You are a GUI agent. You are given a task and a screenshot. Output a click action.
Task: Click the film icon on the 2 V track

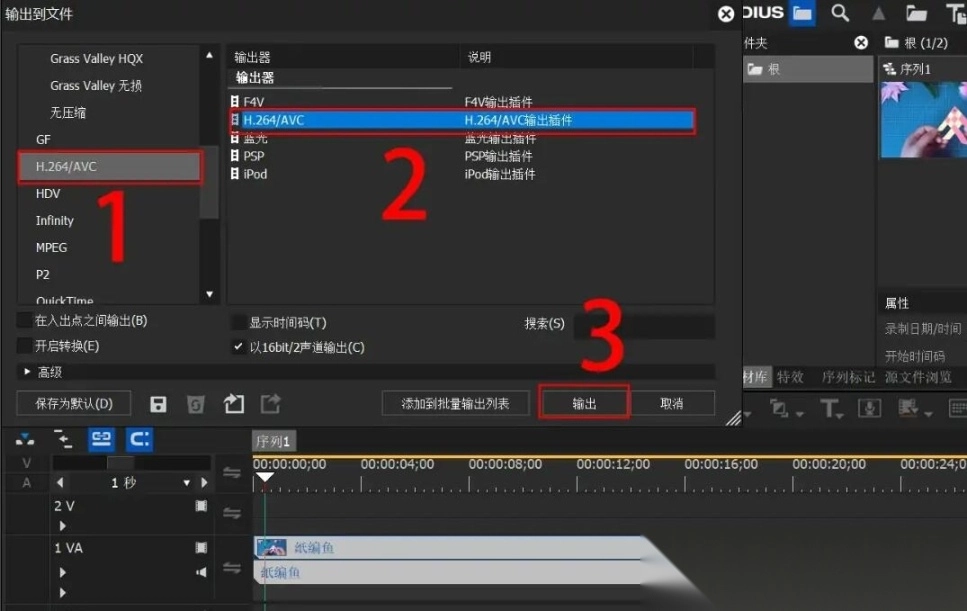pyautogui.click(x=201, y=507)
